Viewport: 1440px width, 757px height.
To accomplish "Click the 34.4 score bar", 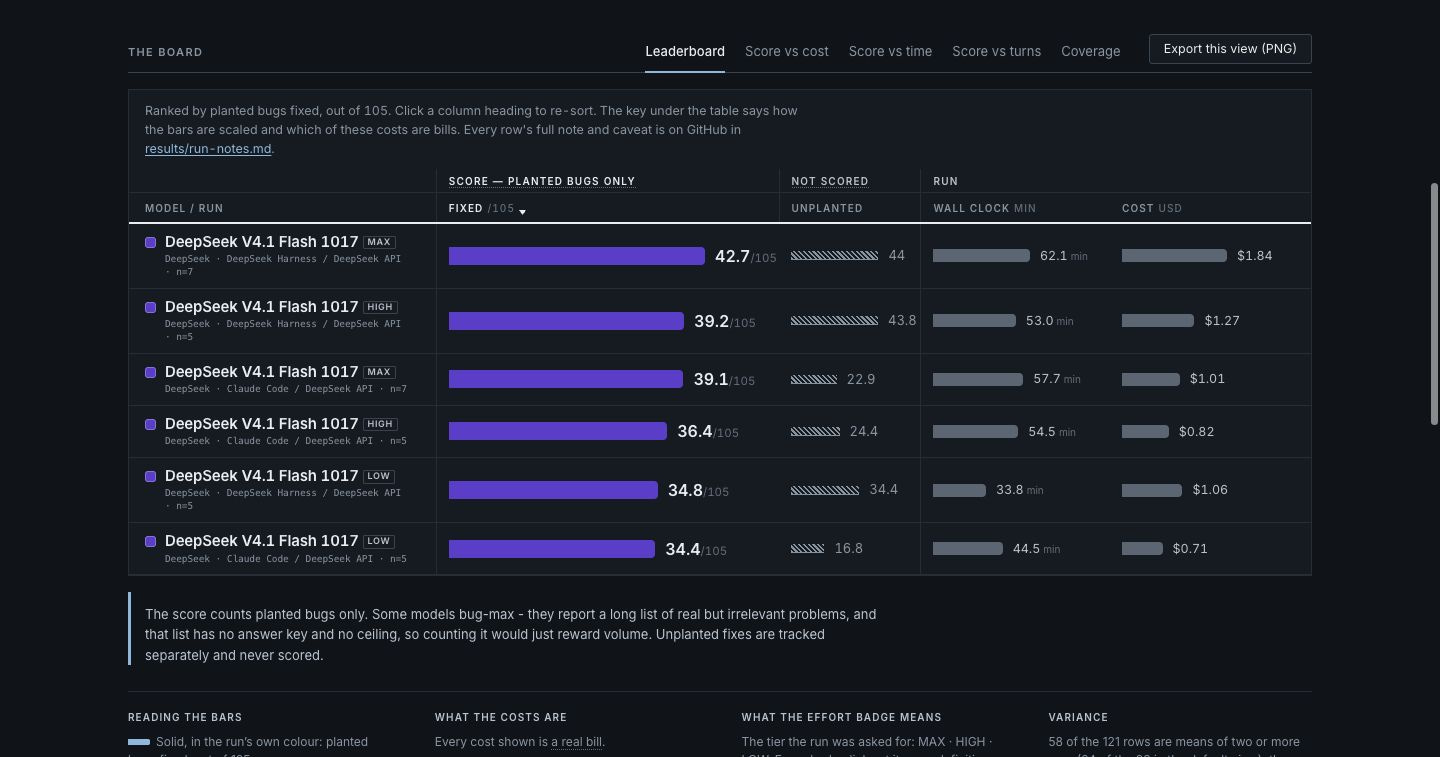I will tap(552, 549).
